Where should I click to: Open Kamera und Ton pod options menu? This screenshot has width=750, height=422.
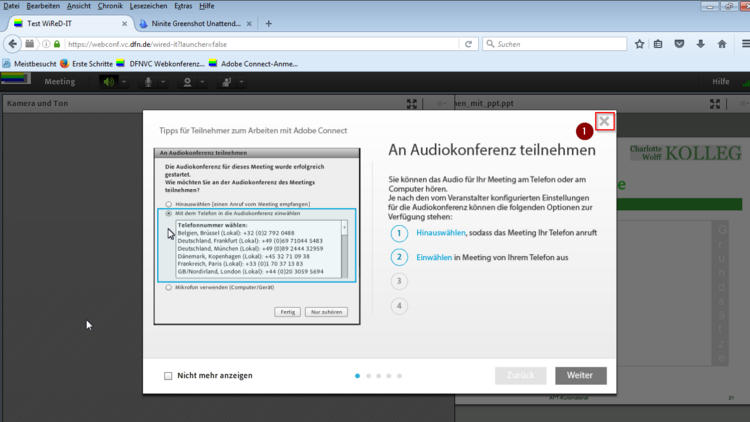point(441,103)
